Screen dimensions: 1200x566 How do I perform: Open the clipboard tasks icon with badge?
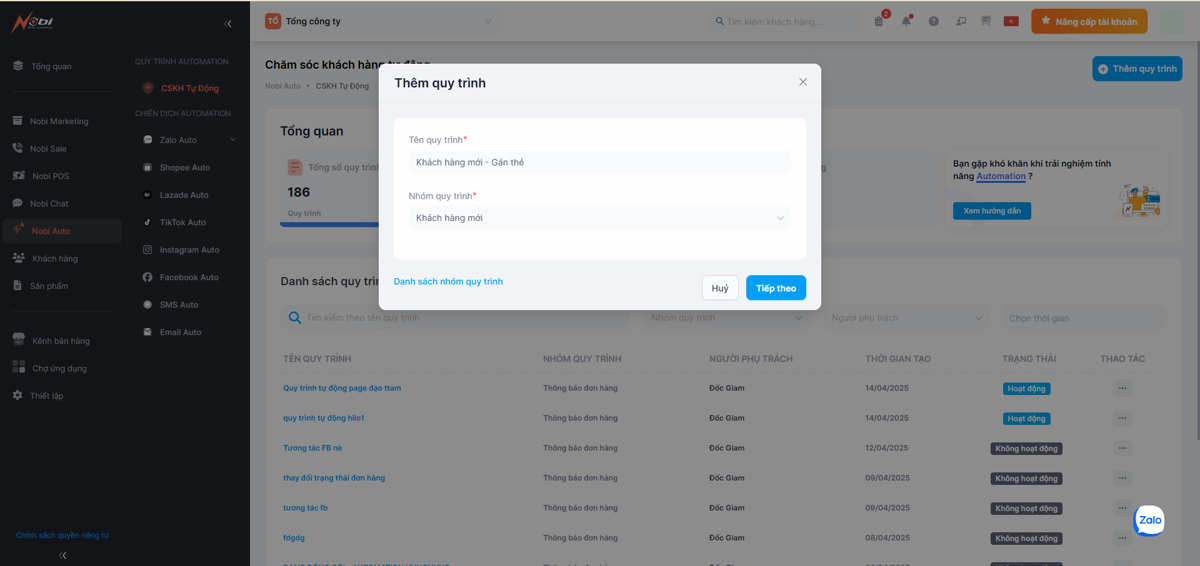pyautogui.click(x=879, y=21)
